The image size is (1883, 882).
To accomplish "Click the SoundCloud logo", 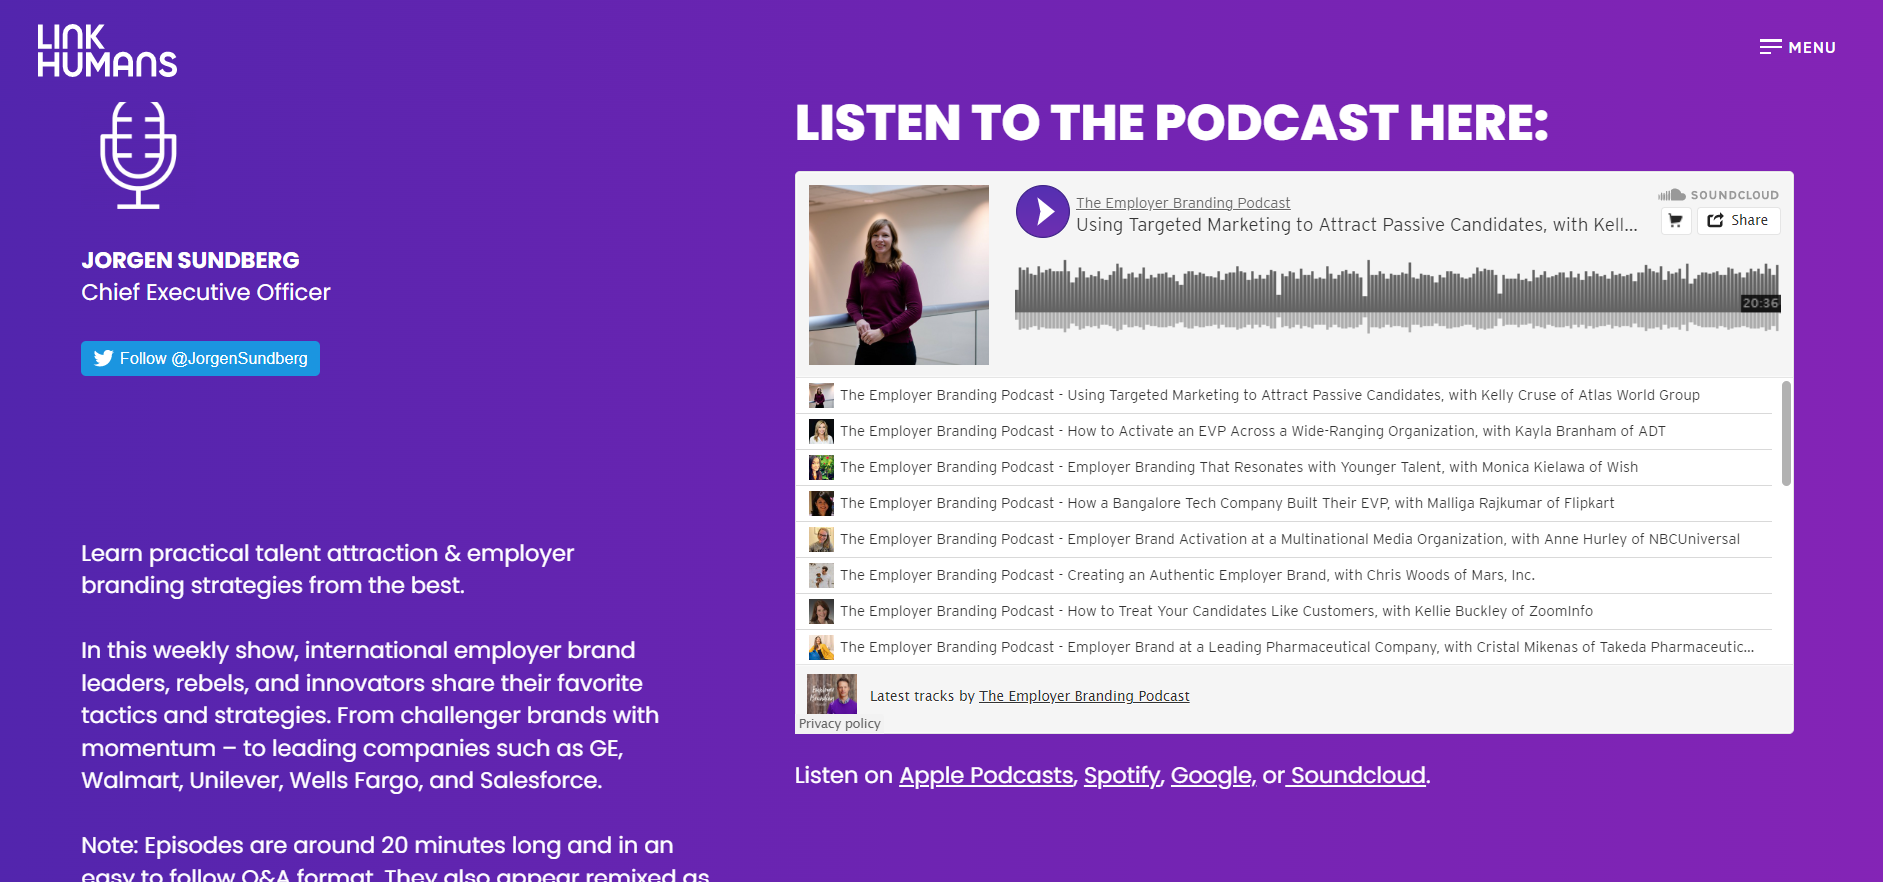I will pos(1718,195).
